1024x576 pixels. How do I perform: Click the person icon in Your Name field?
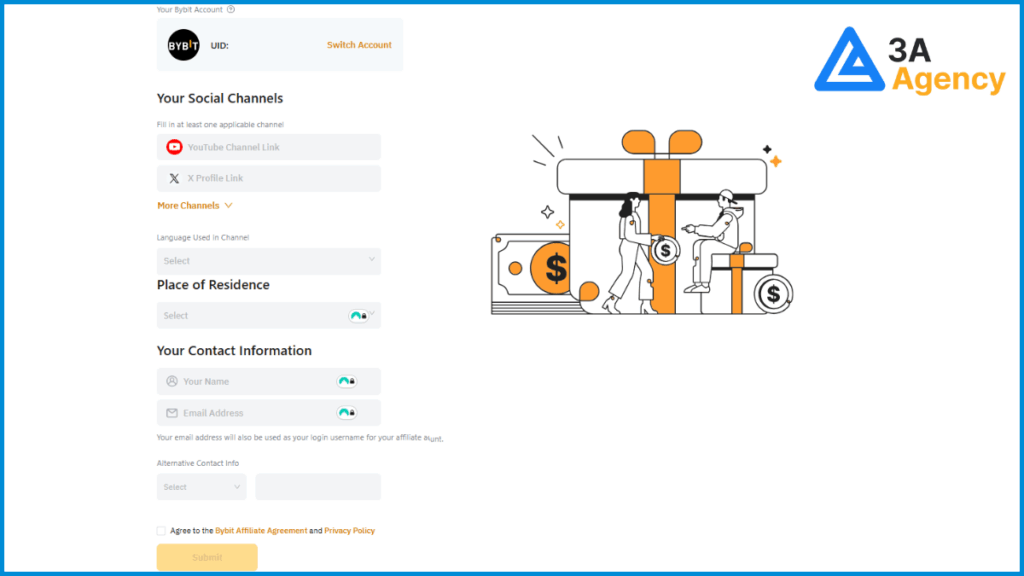(x=172, y=381)
